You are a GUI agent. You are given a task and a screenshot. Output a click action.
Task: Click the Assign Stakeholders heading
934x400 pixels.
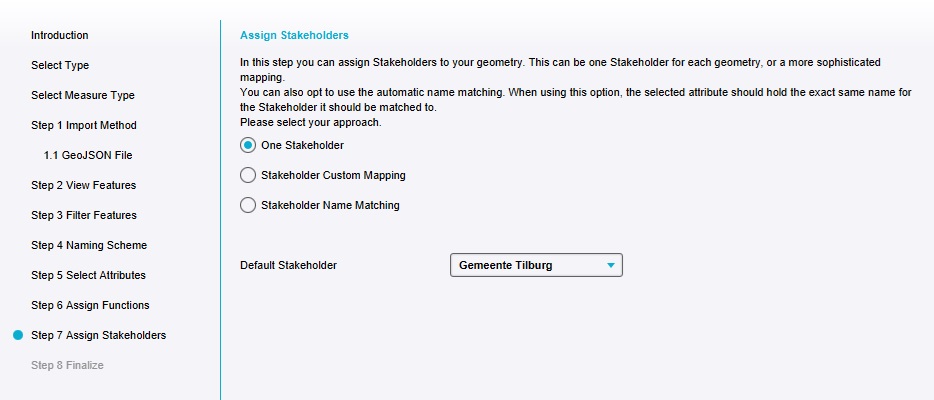coord(294,35)
